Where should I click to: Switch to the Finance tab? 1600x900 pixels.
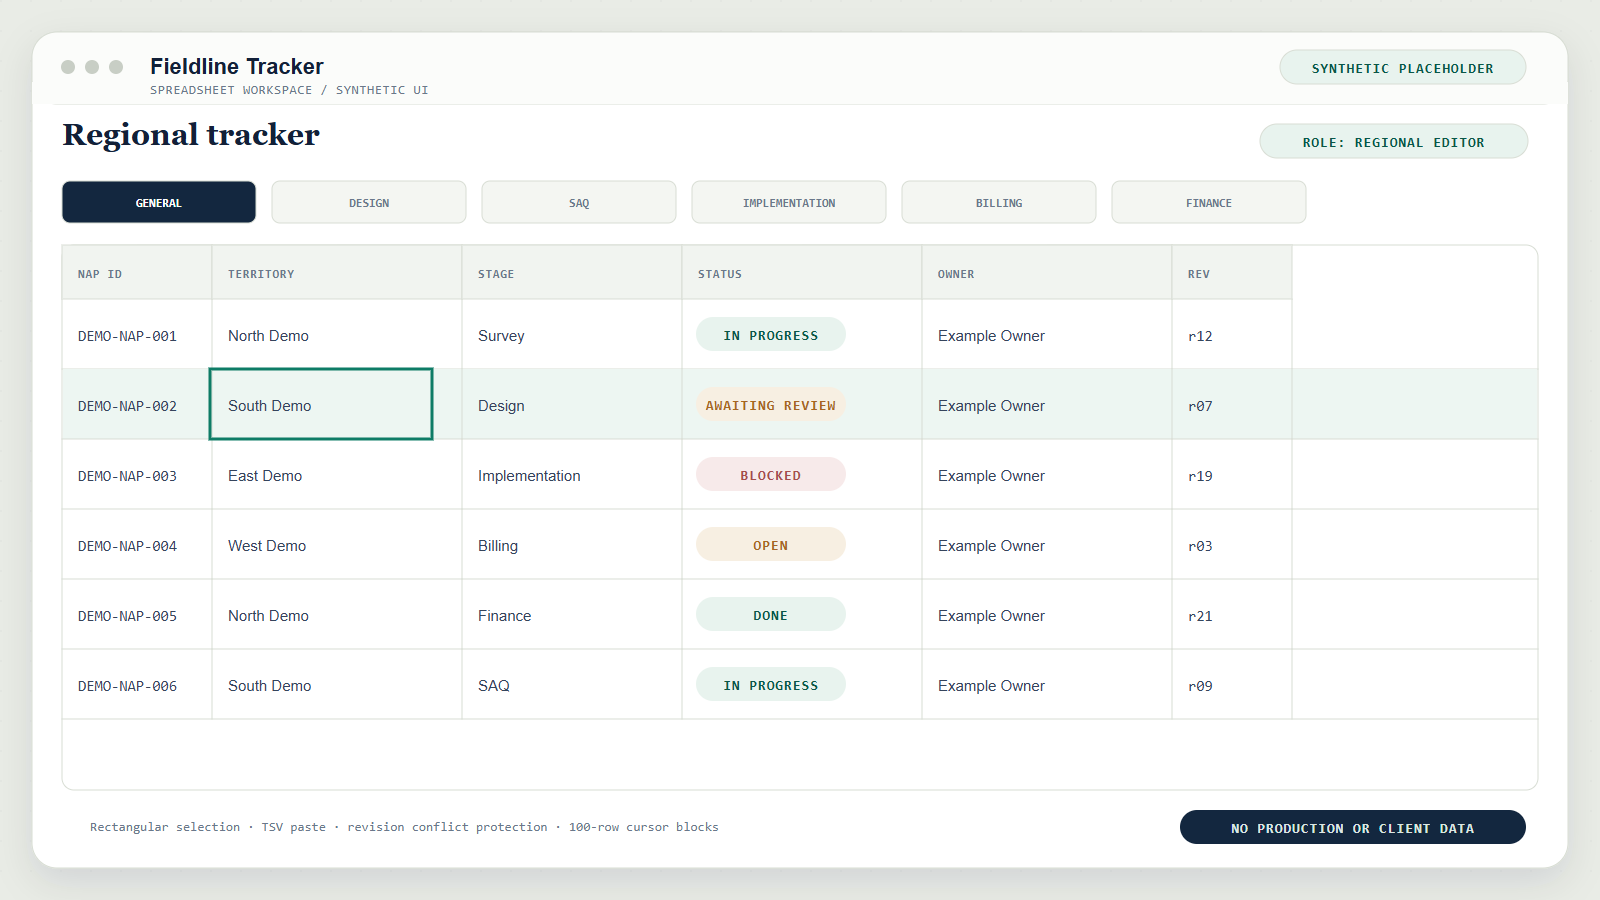tap(1209, 202)
